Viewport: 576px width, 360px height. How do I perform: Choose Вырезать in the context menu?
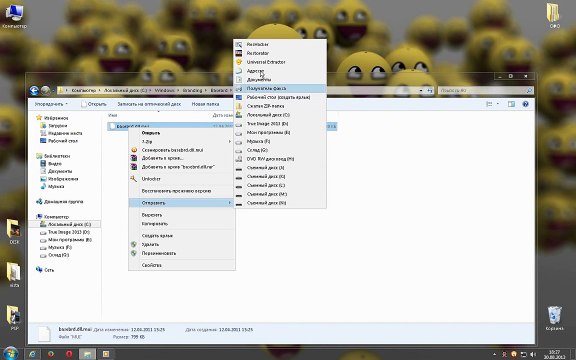tap(181, 215)
